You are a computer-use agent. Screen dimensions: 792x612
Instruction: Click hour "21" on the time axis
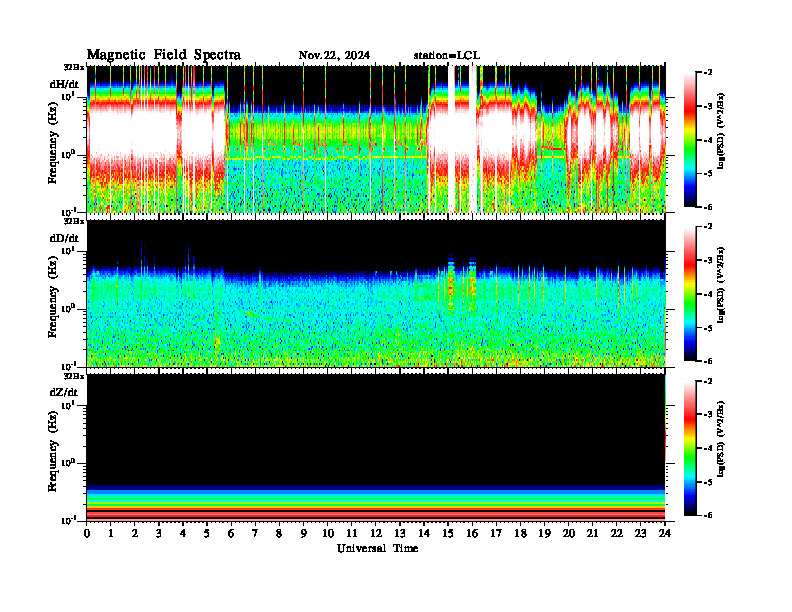(592, 533)
